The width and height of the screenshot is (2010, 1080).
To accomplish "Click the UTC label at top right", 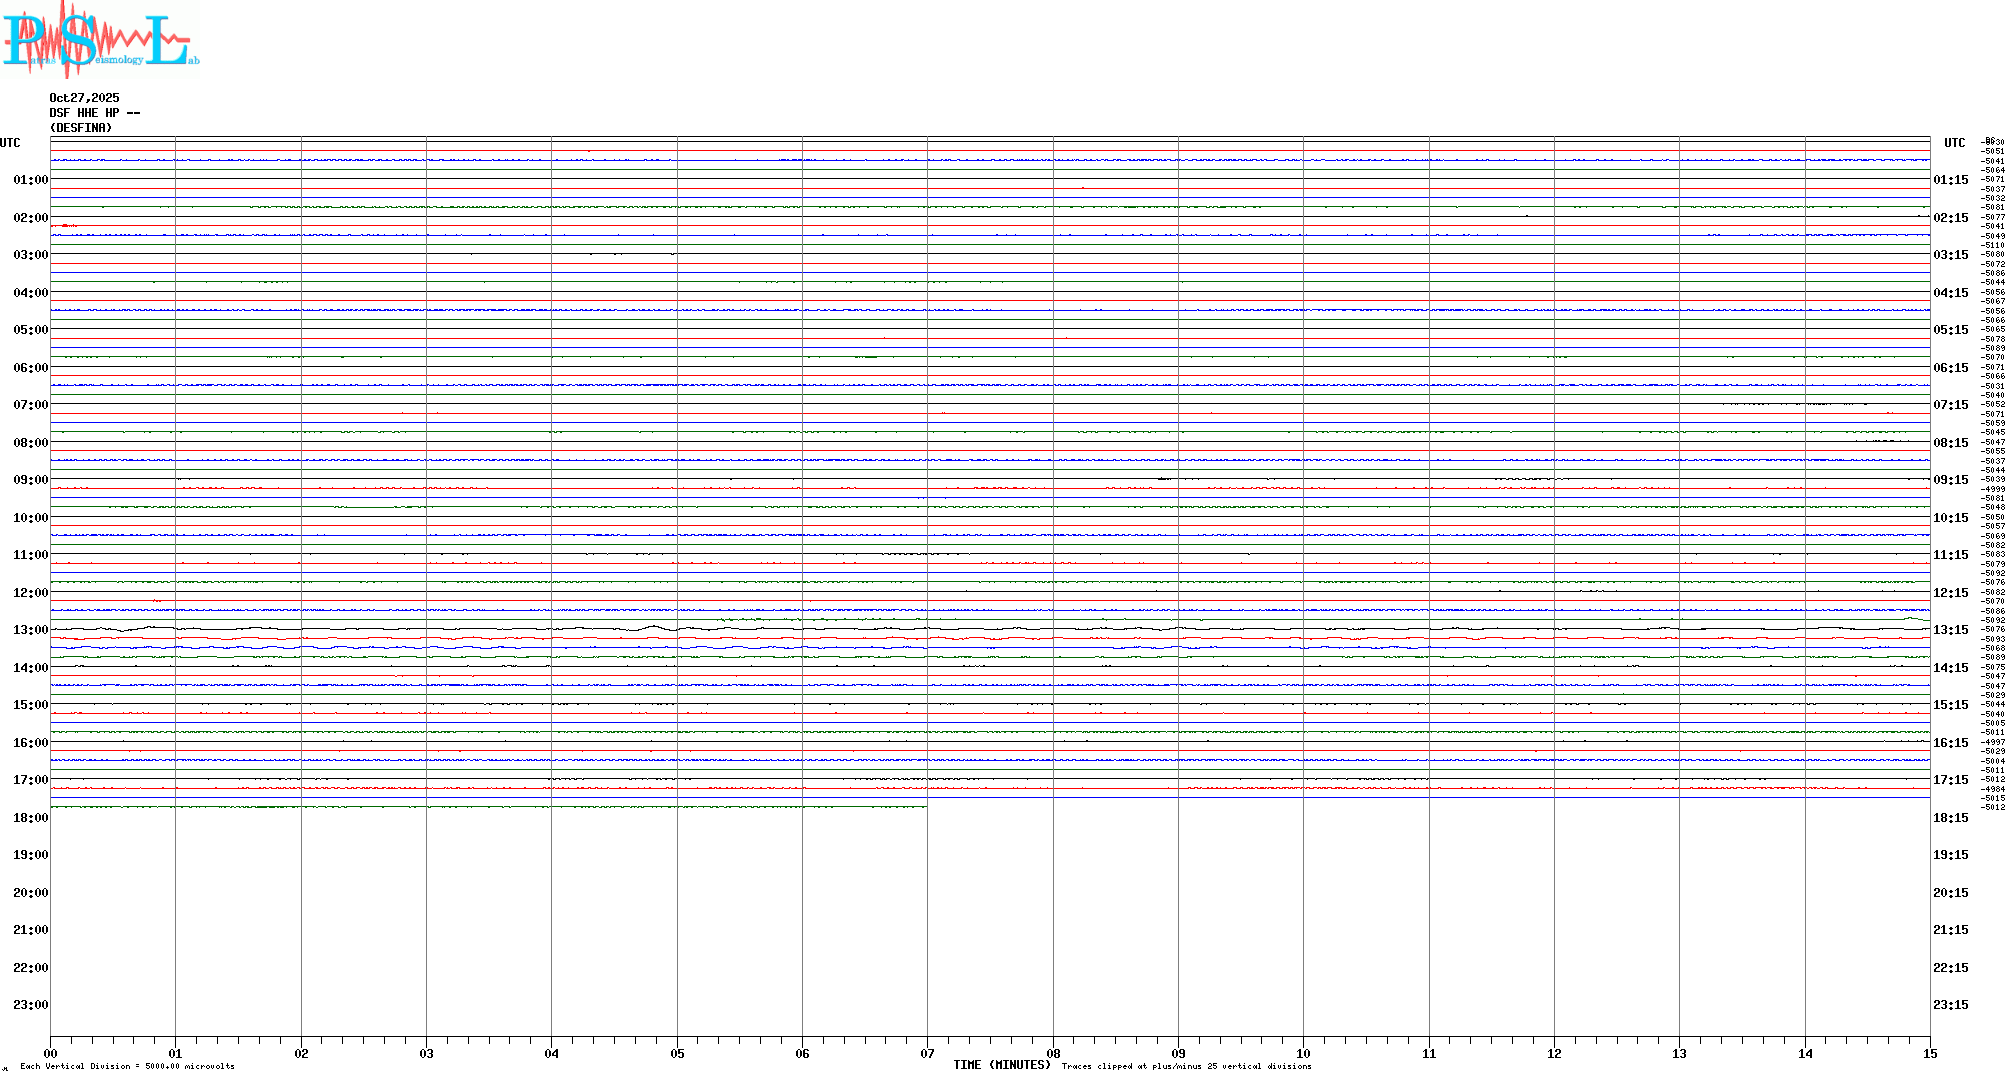I will (1954, 143).
